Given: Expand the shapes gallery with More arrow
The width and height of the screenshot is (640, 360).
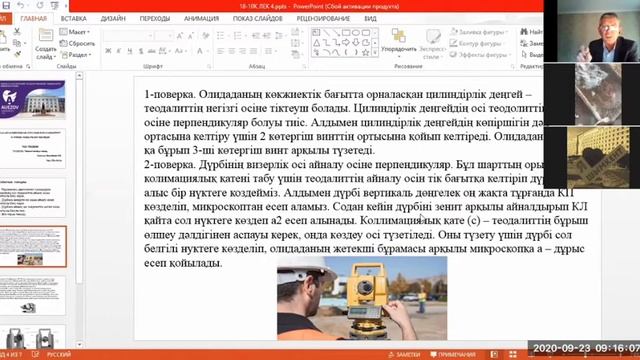Looking at the screenshot, I should pos(375,53).
